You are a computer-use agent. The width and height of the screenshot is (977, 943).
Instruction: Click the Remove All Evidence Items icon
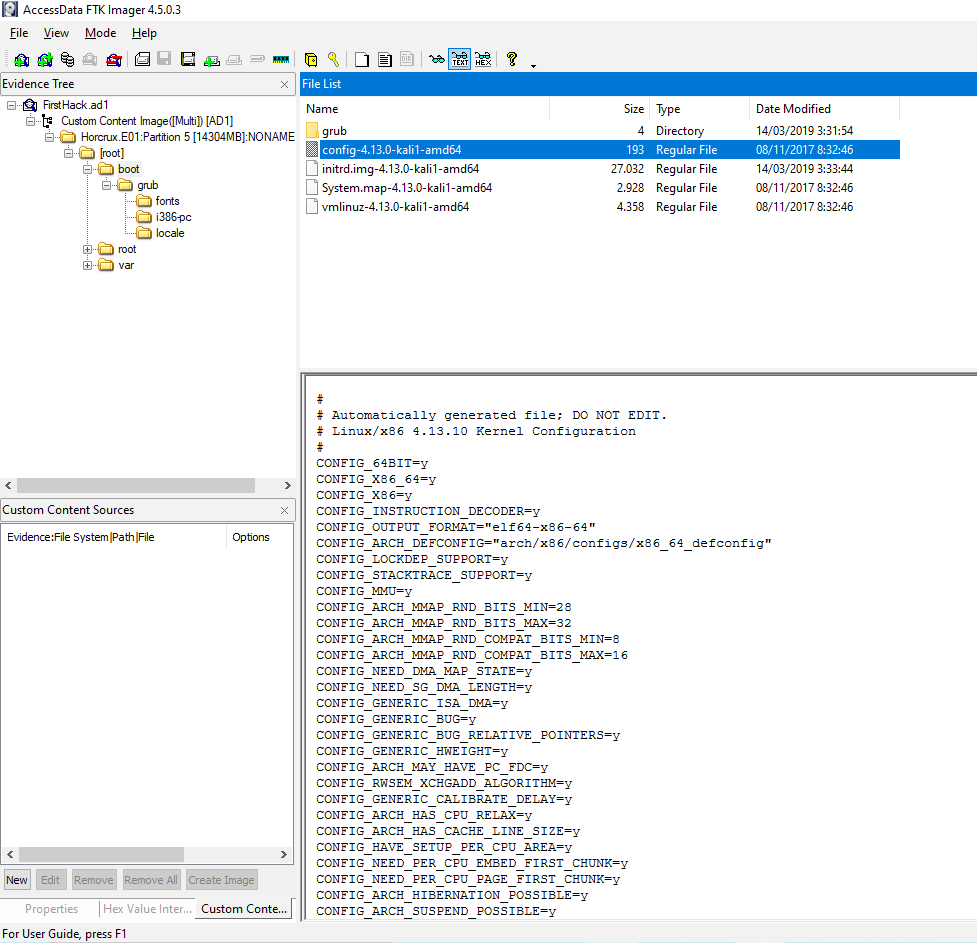(114, 60)
